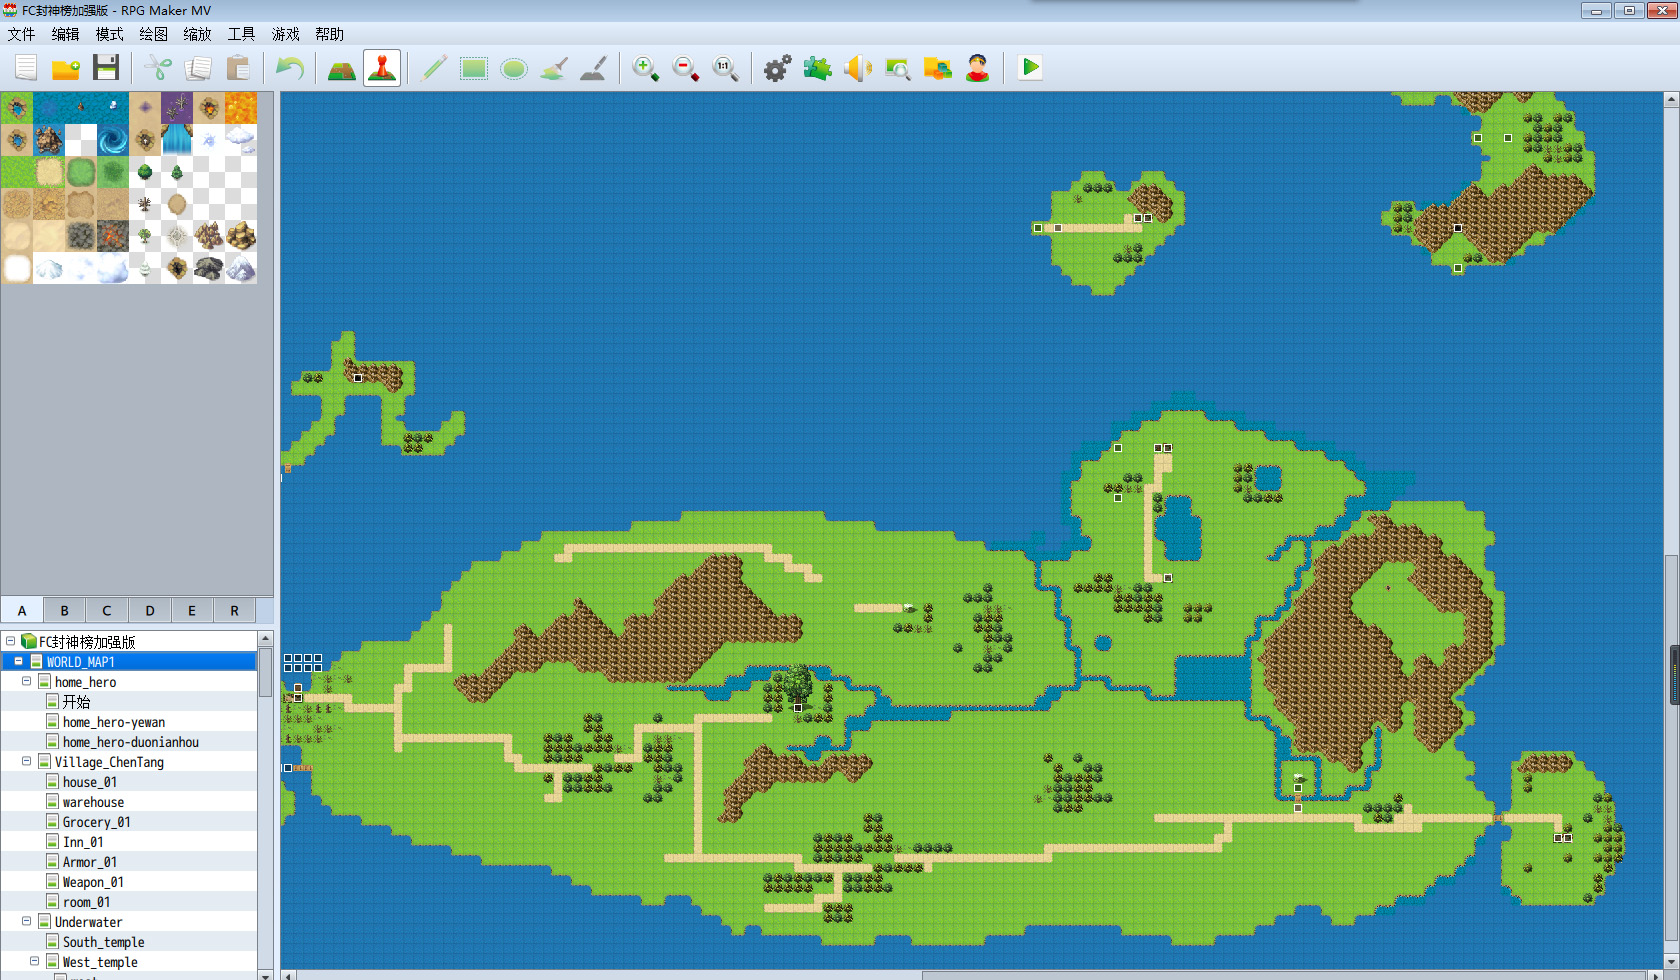
Task: Select the Shadow Pen tool
Action: pyautogui.click(x=594, y=68)
